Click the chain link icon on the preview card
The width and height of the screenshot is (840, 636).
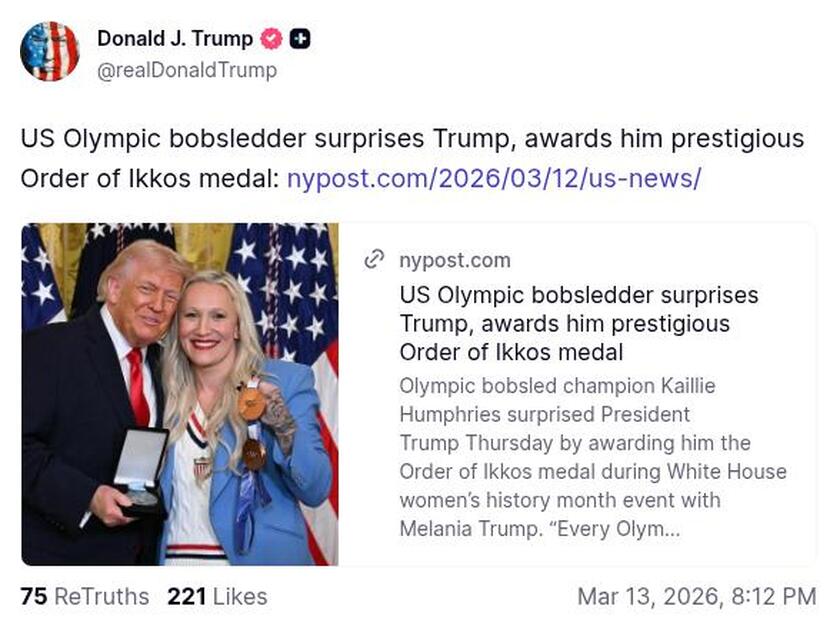(374, 258)
